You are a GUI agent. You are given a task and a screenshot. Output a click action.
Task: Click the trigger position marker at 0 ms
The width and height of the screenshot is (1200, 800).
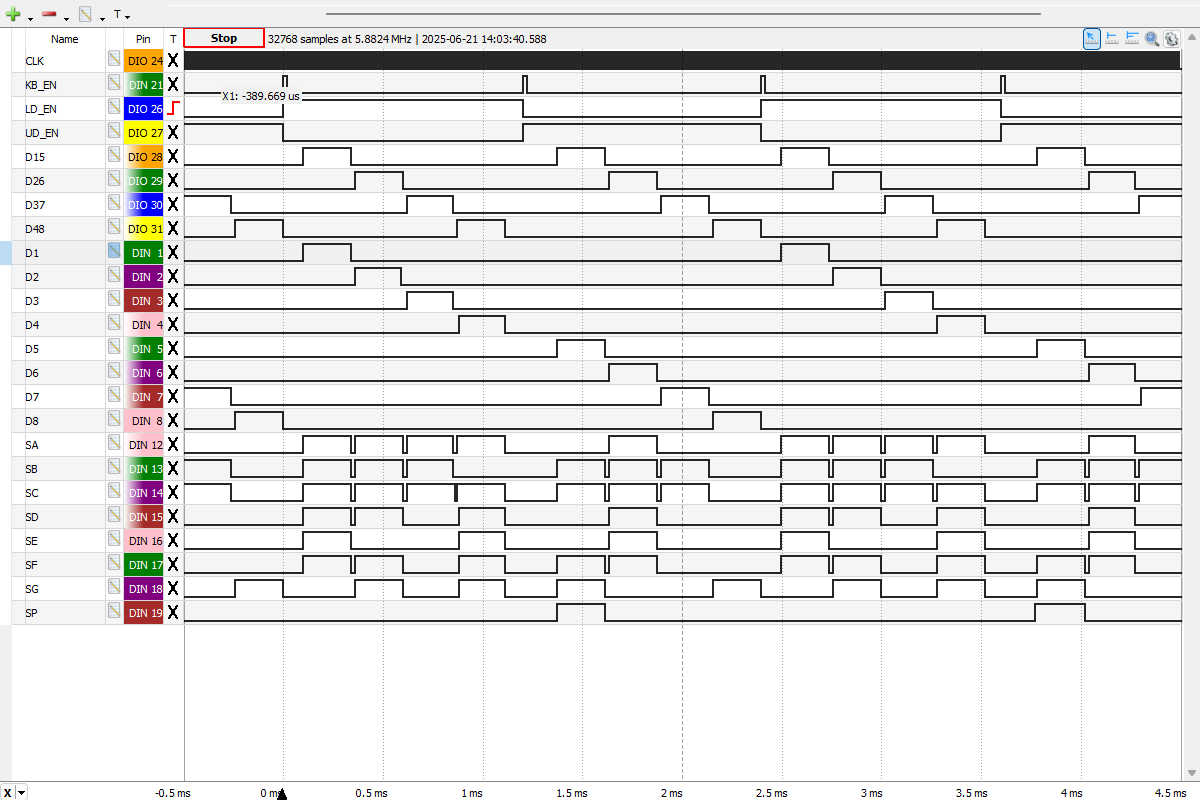[282, 794]
